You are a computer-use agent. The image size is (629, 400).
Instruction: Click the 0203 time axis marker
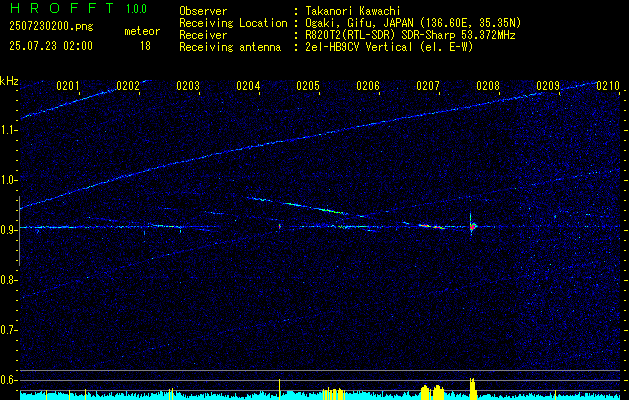coord(188,86)
